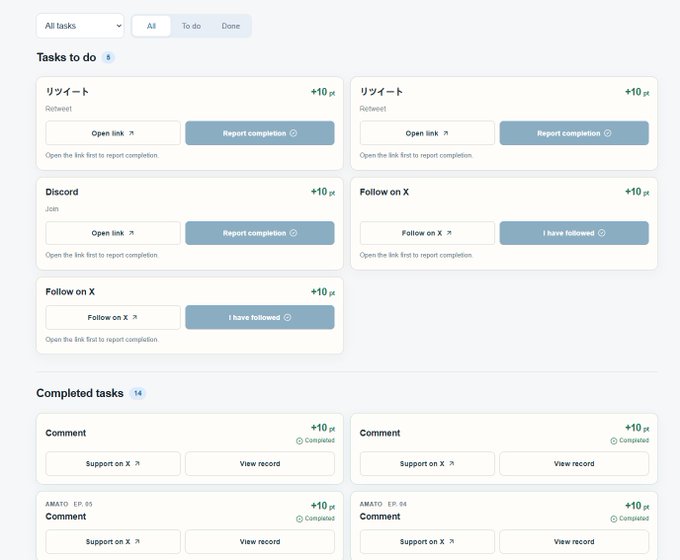Select the All filter tab
The width and height of the screenshot is (680, 560).
pyautogui.click(x=151, y=26)
